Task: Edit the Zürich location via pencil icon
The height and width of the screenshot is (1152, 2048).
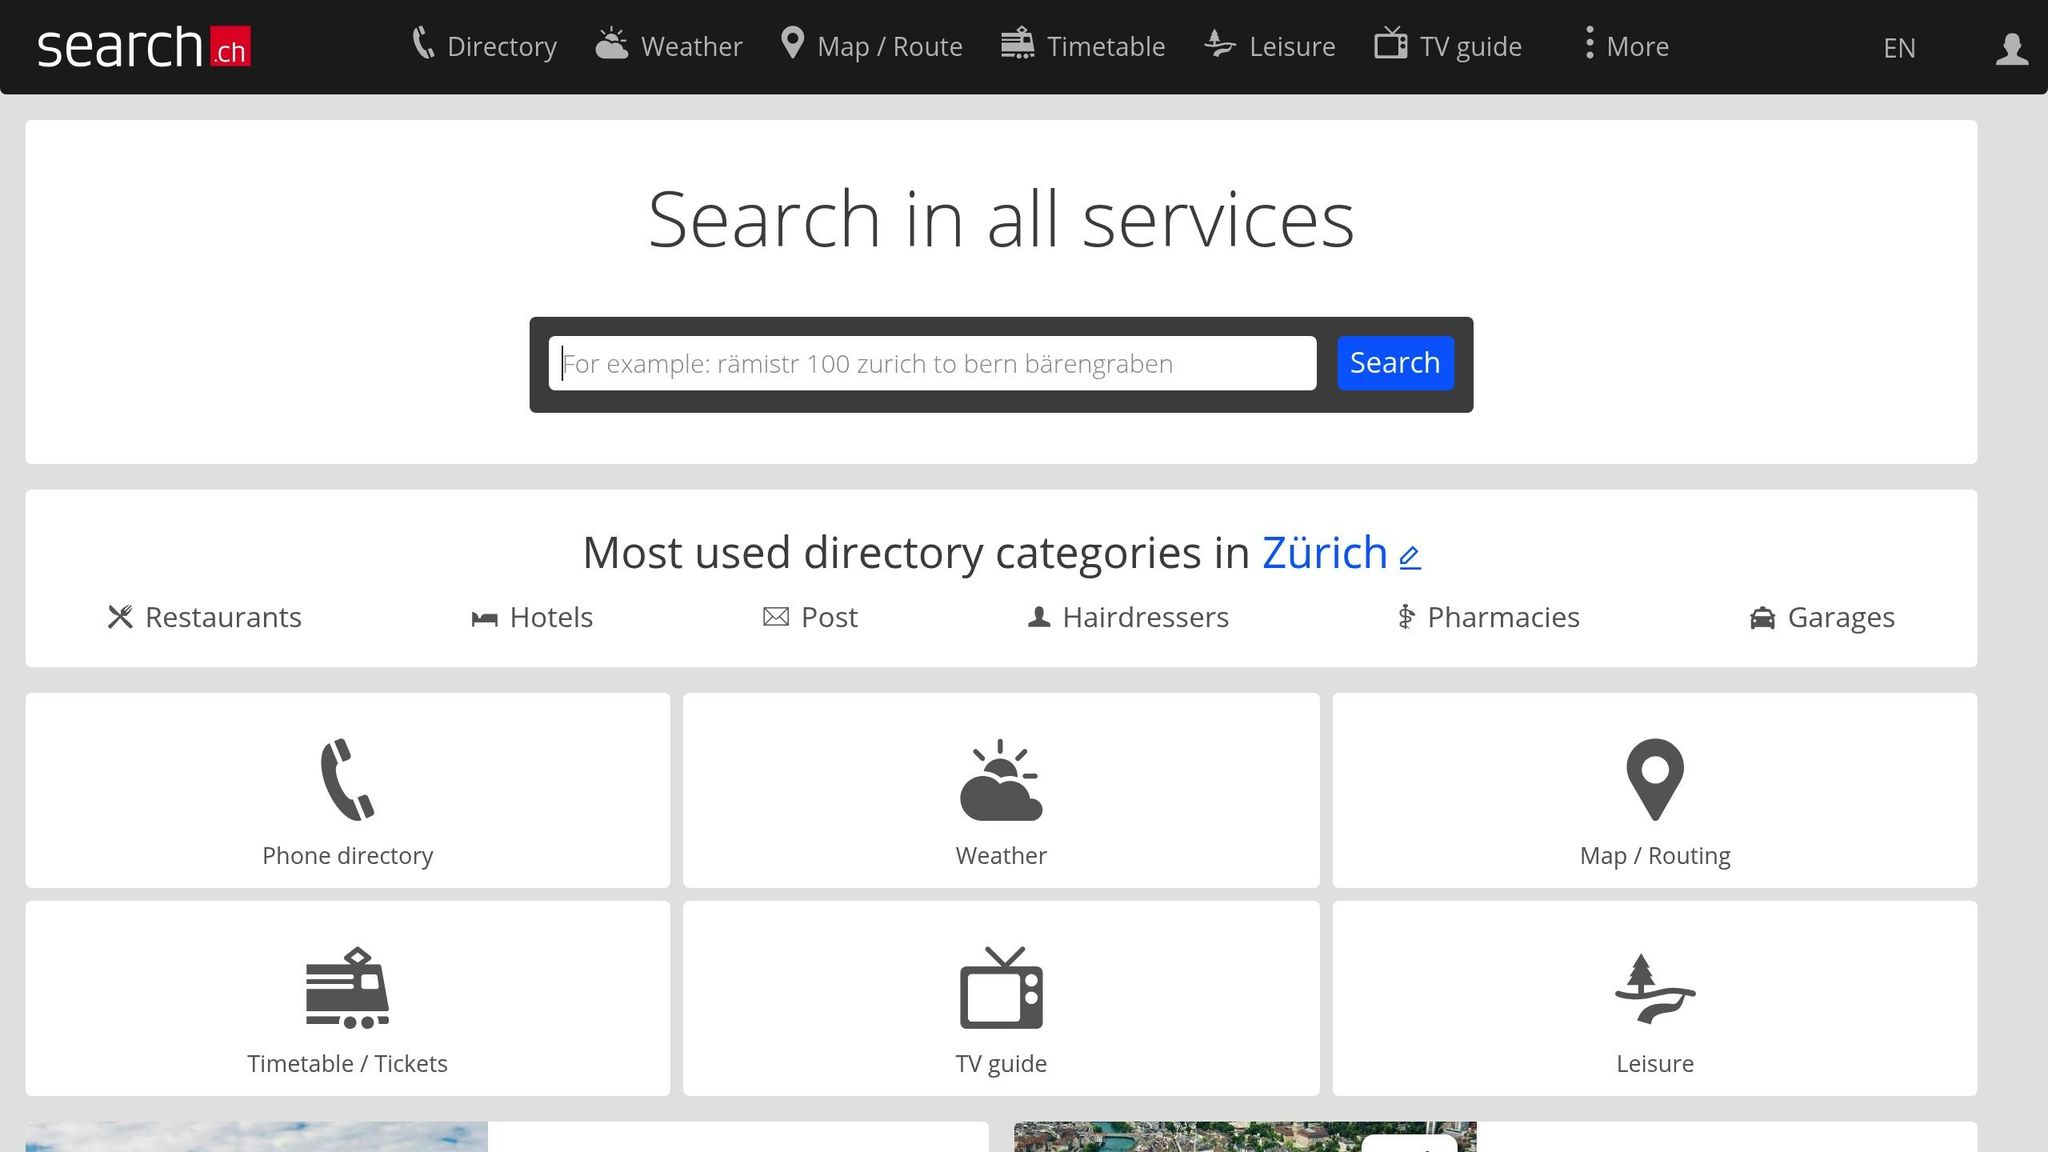Action: (x=1409, y=556)
